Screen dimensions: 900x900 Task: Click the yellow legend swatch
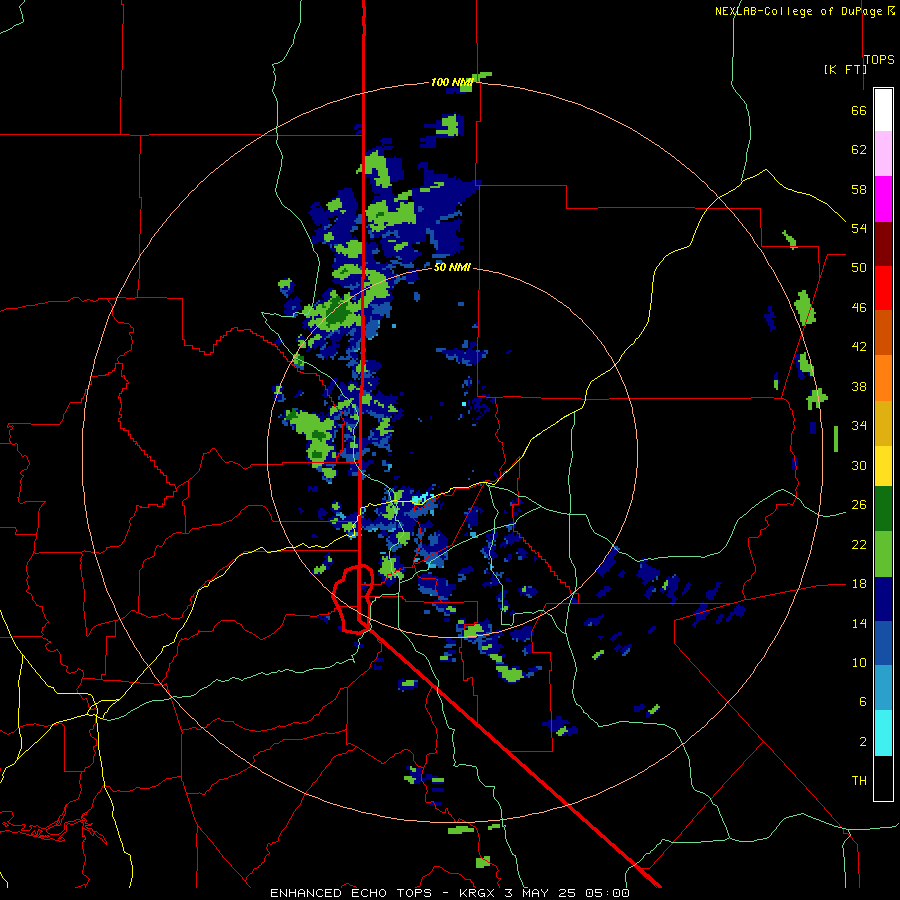click(x=883, y=466)
